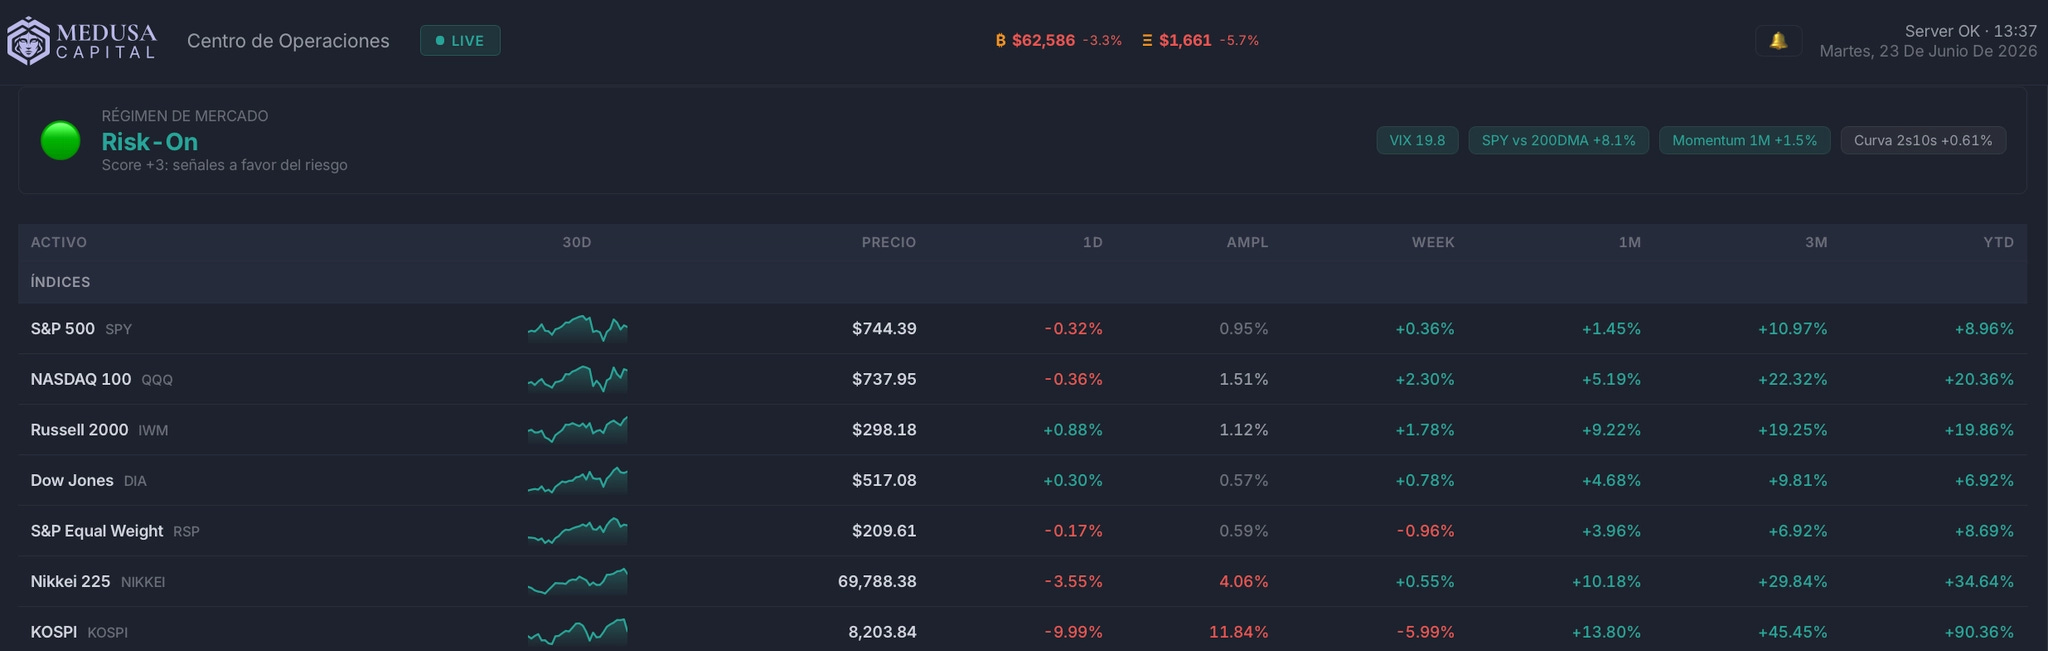The width and height of the screenshot is (2048, 651).
Task: Click the Ethereum price ticker icon
Action: coord(1147,41)
